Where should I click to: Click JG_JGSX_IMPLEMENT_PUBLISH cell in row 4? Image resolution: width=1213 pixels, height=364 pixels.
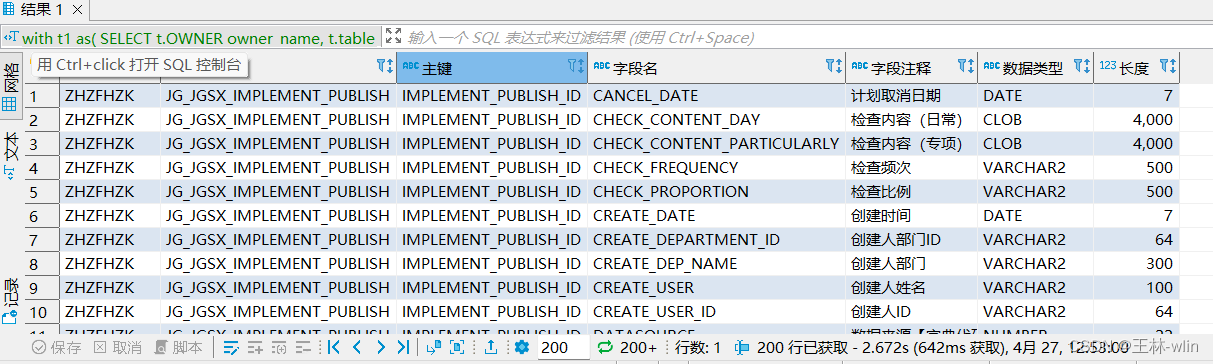pos(278,168)
